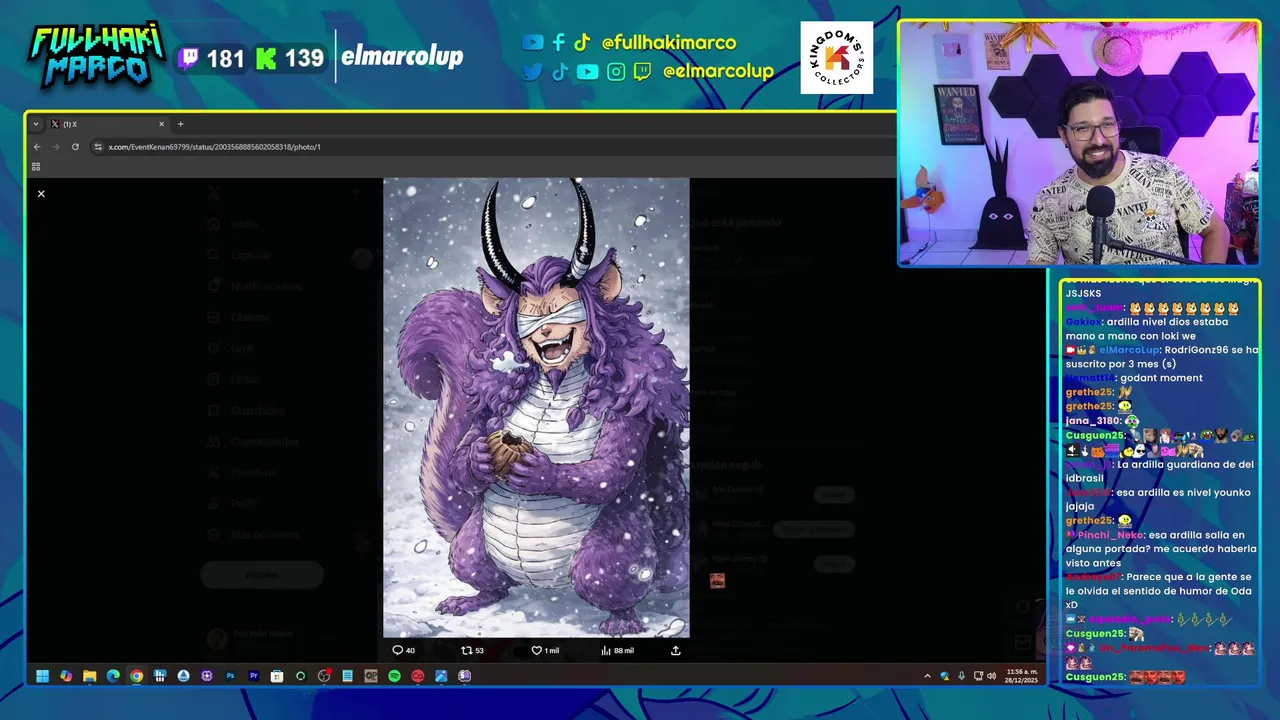
Task: Reload the x.com page
Action: (x=75, y=147)
